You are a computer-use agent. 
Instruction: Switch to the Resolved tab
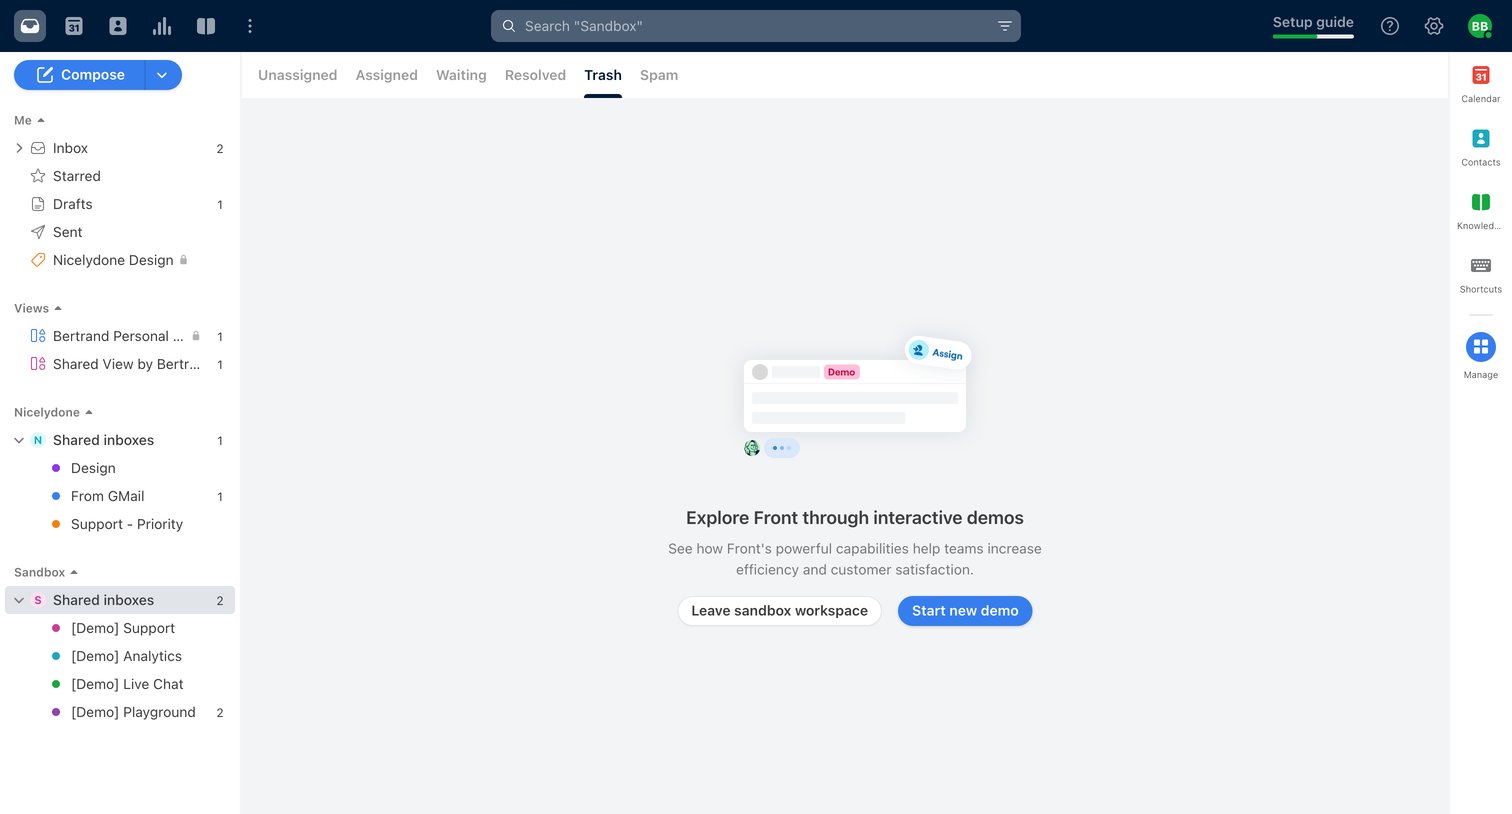point(535,75)
